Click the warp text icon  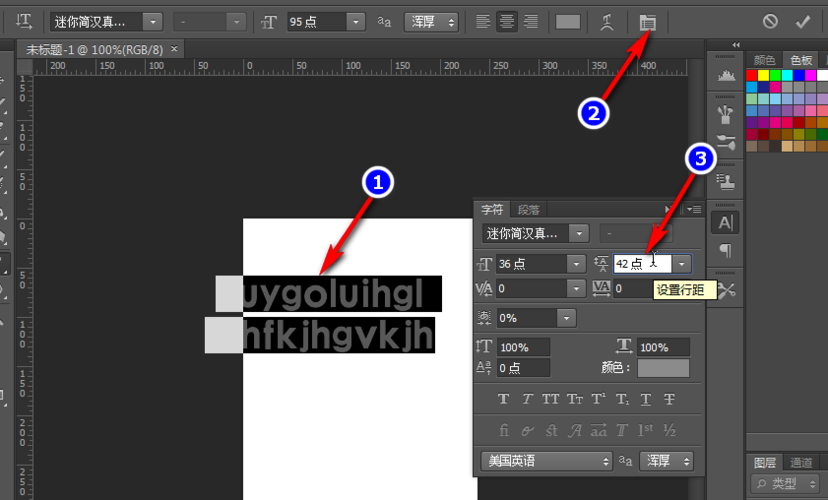(607, 22)
